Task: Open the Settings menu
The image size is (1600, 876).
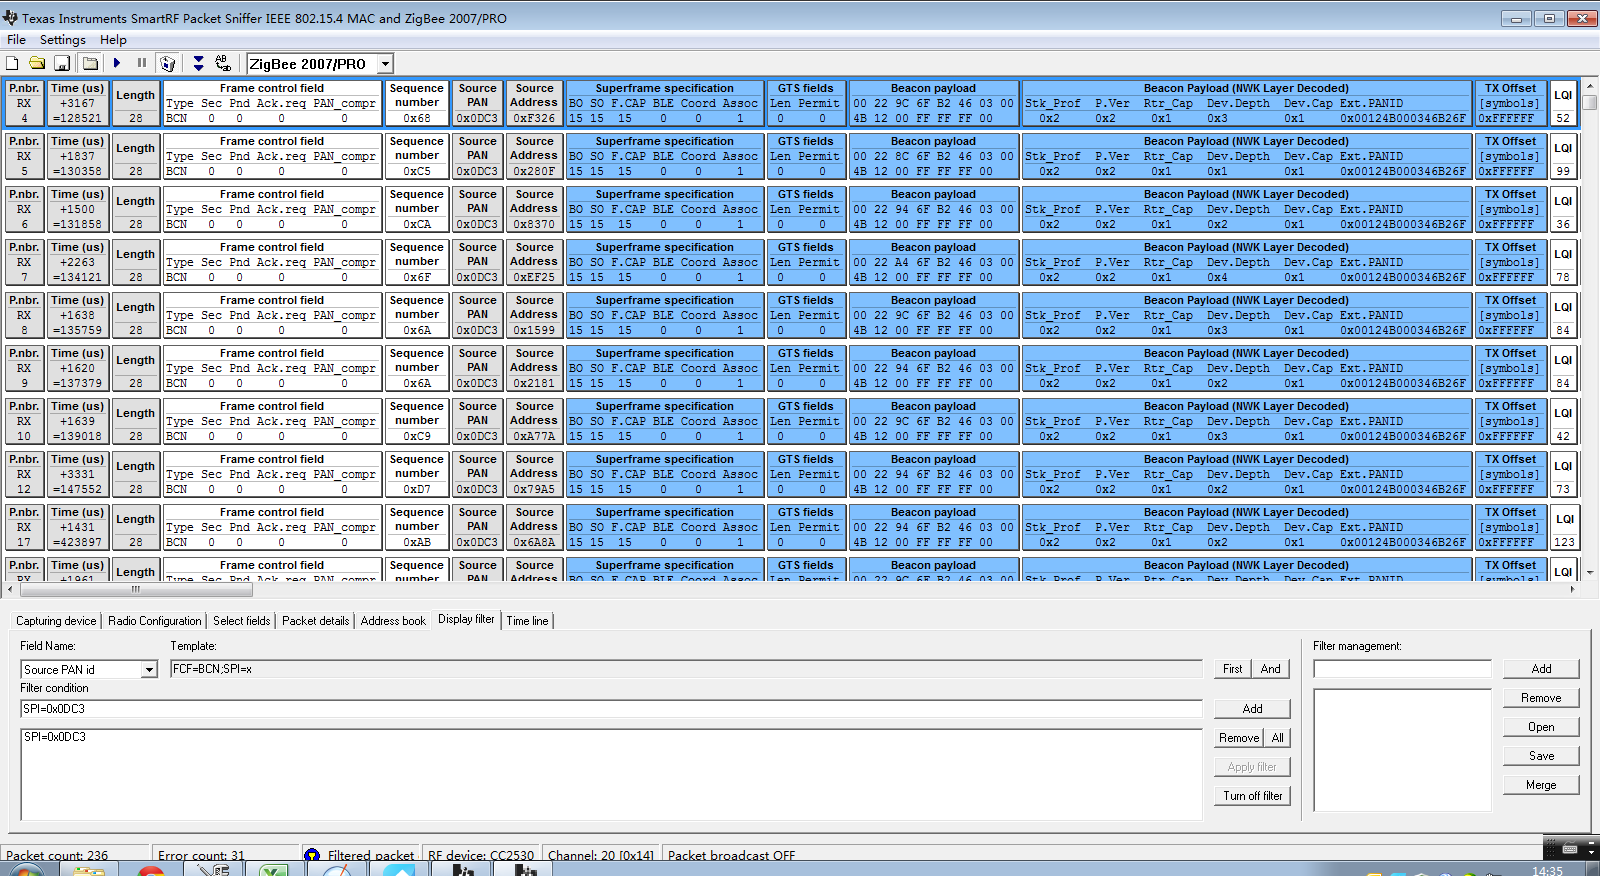Action: (62, 40)
